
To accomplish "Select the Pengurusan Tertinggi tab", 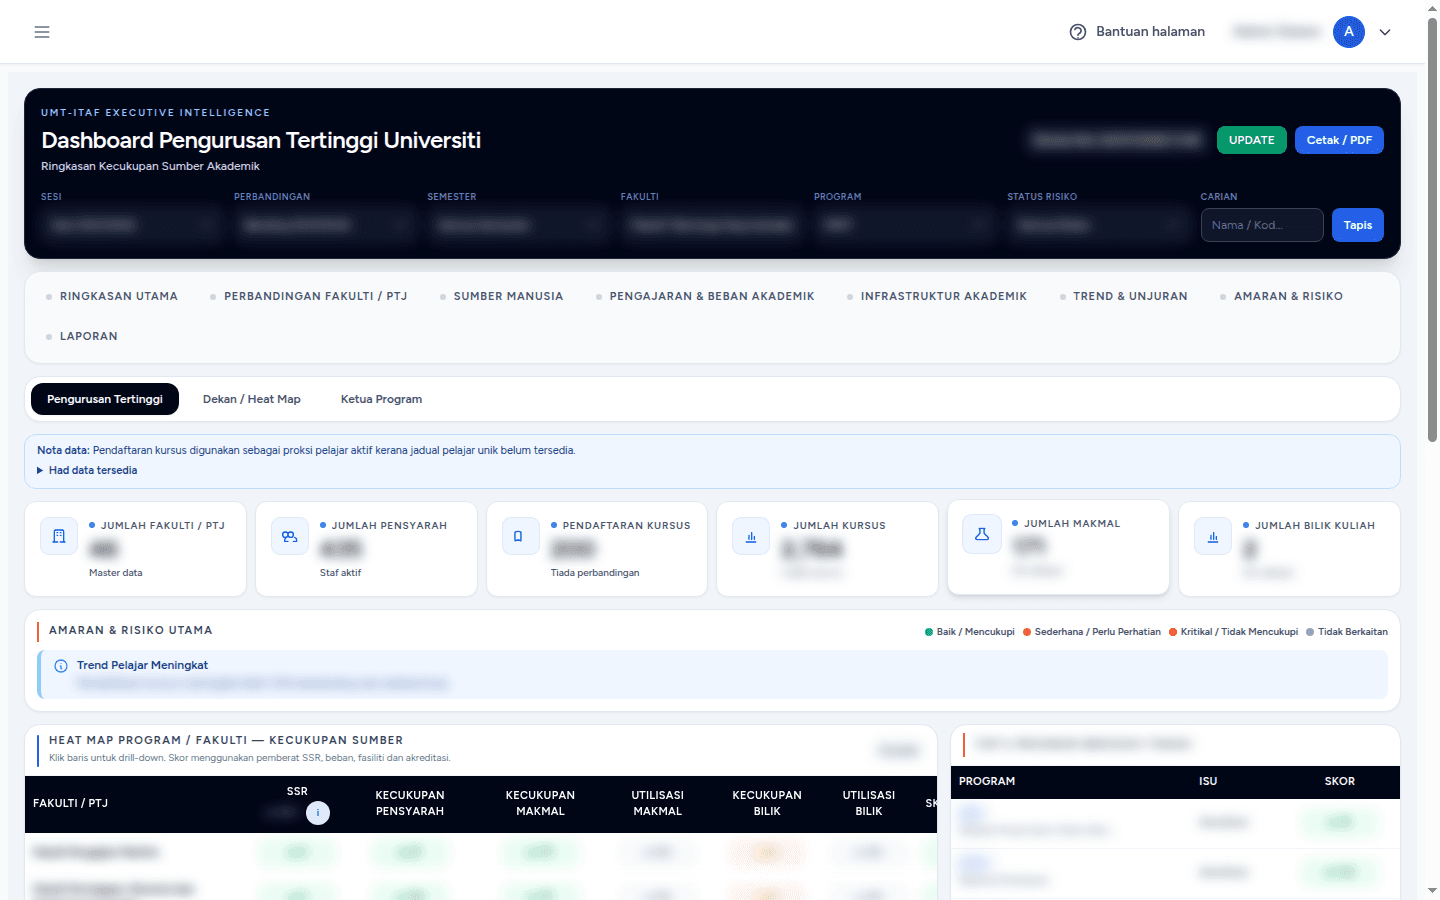I will pyautogui.click(x=105, y=399).
